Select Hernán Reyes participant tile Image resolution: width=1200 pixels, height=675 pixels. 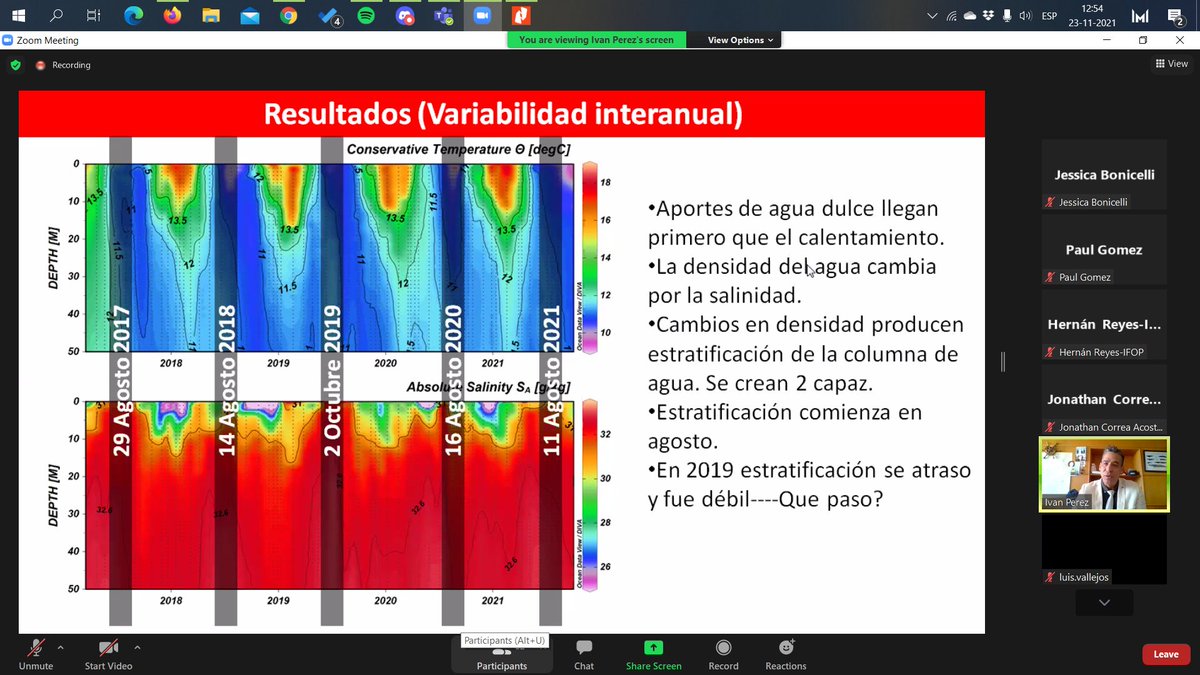(x=1104, y=325)
